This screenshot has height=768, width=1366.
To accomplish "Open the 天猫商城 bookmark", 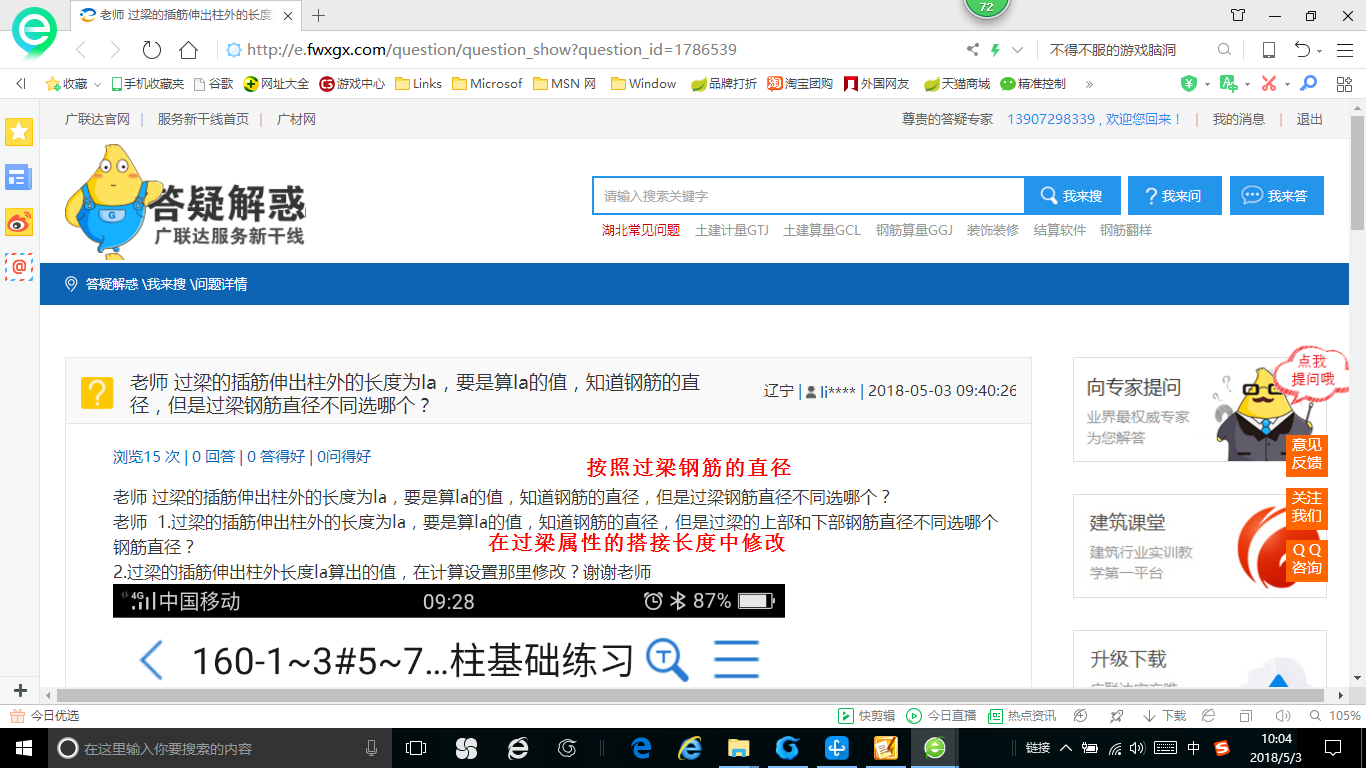I will [x=957, y=84].
